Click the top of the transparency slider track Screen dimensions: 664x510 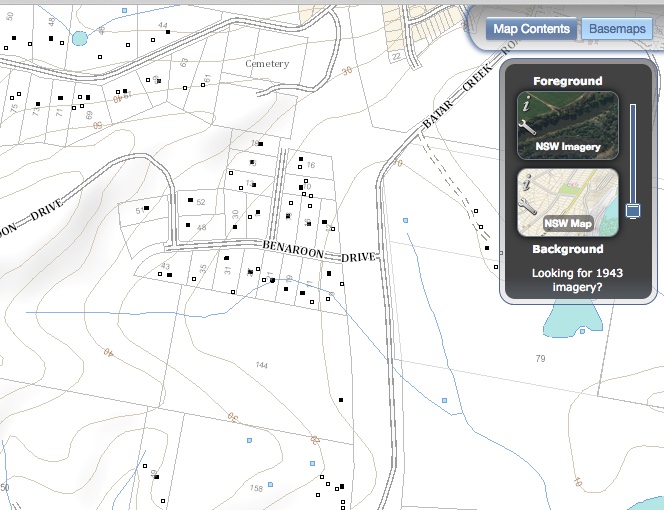(631, 108)
